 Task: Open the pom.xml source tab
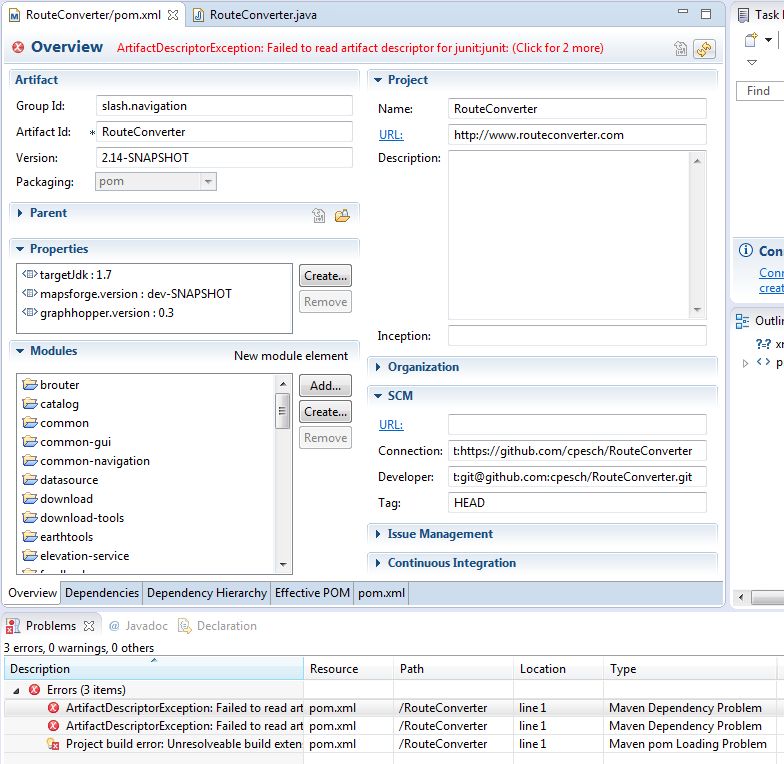(x=382, y=592)
